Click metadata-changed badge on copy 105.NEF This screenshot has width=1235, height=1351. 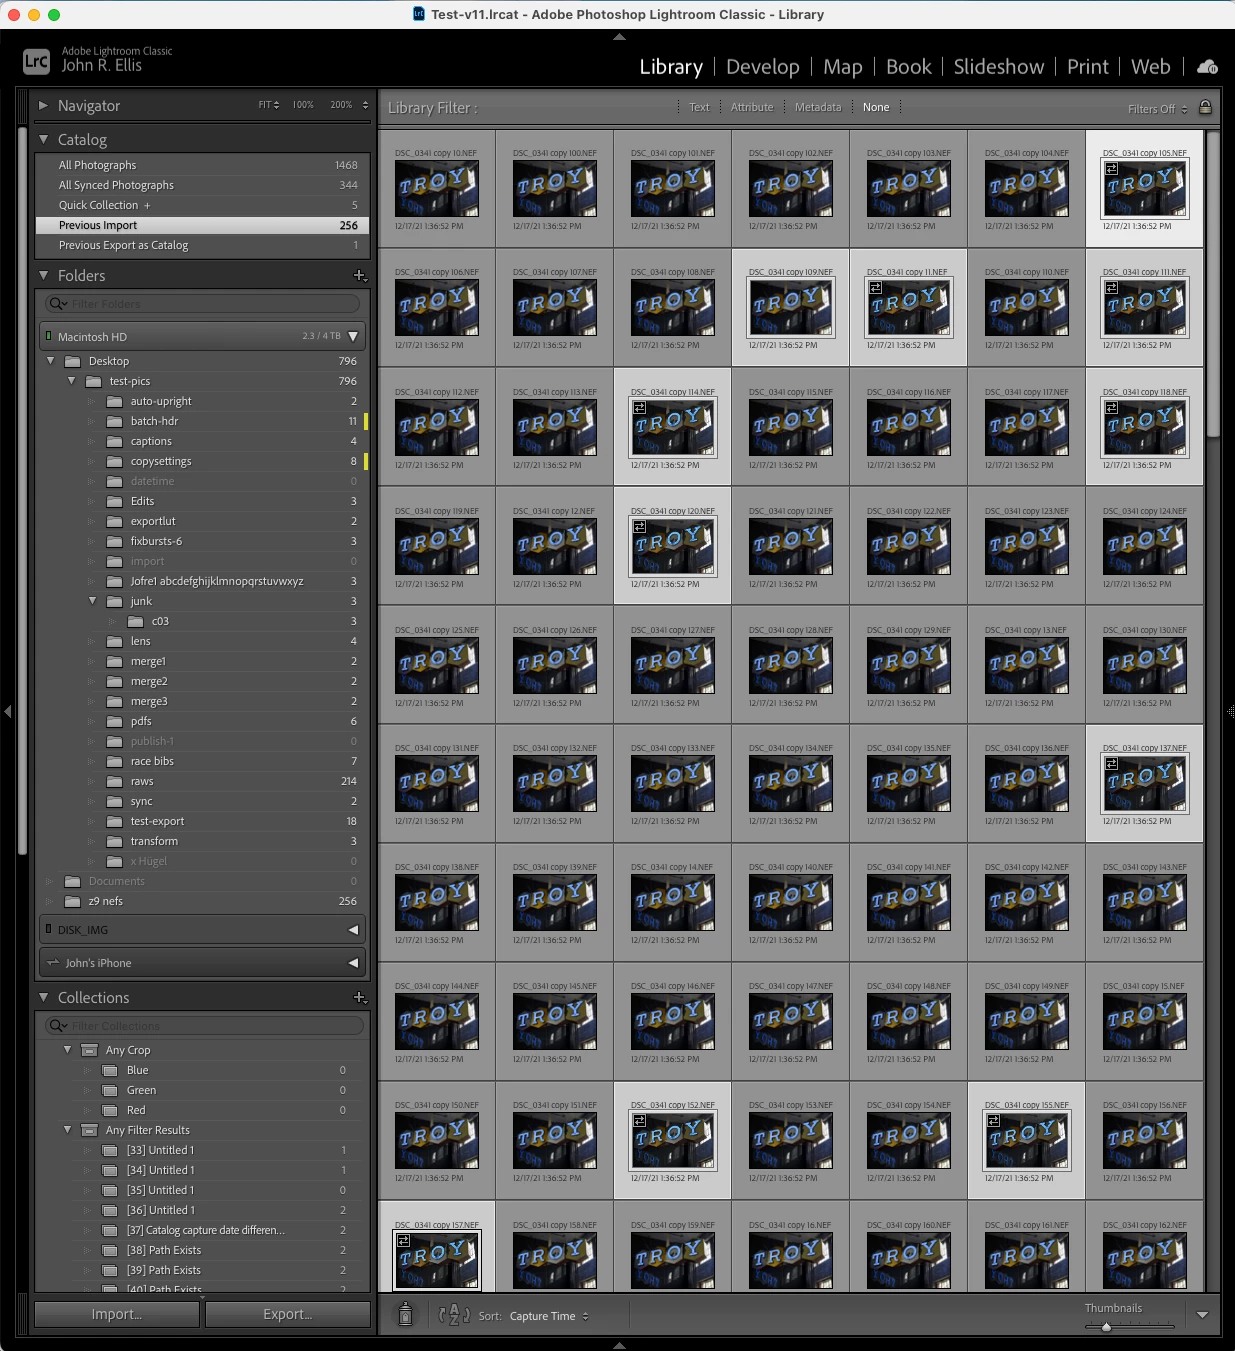coord(1112,169)
